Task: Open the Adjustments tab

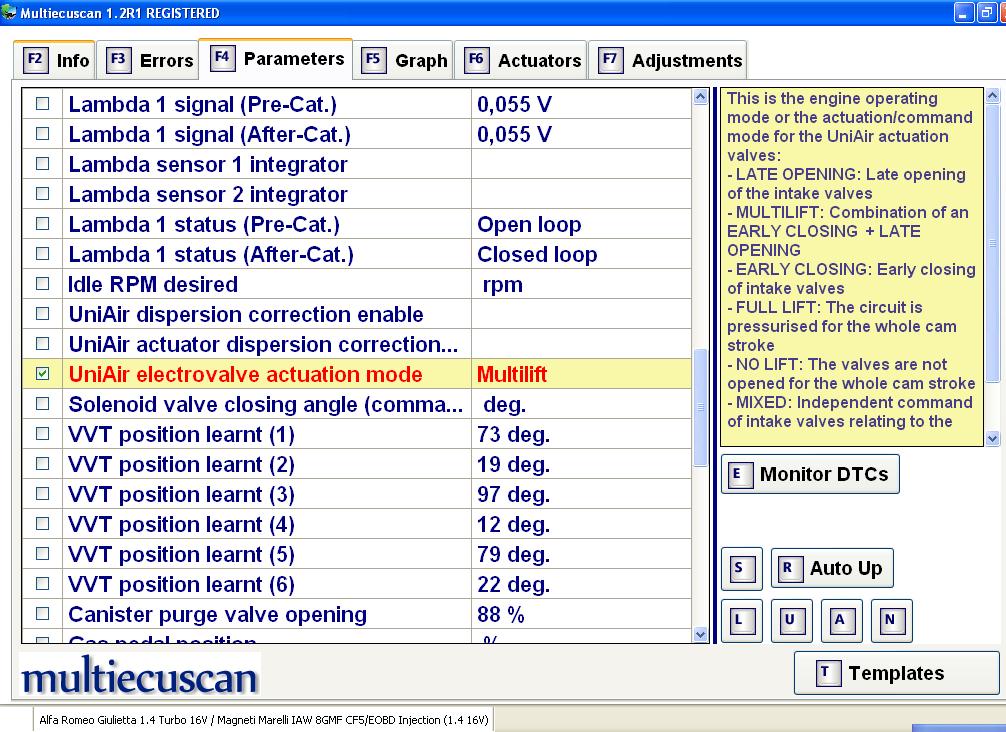Action: [x=669, y=60]
